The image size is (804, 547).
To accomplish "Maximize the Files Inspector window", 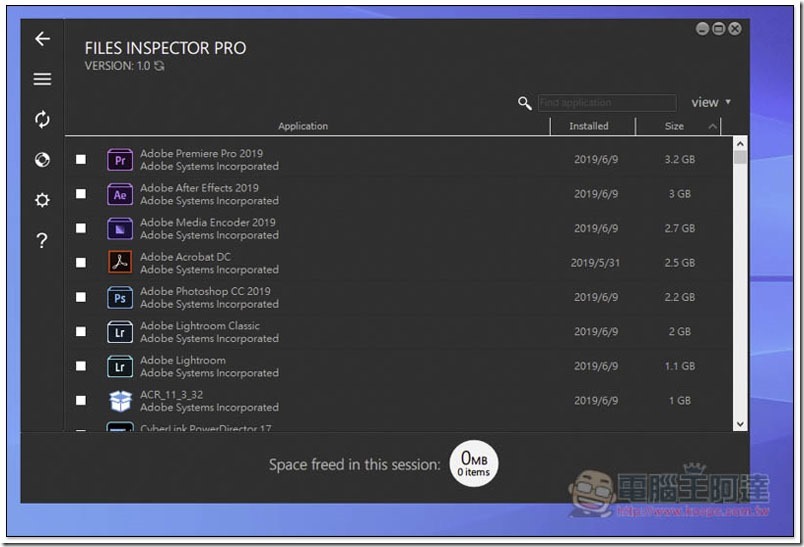I will pyautogui.click(x=718, y=29).
